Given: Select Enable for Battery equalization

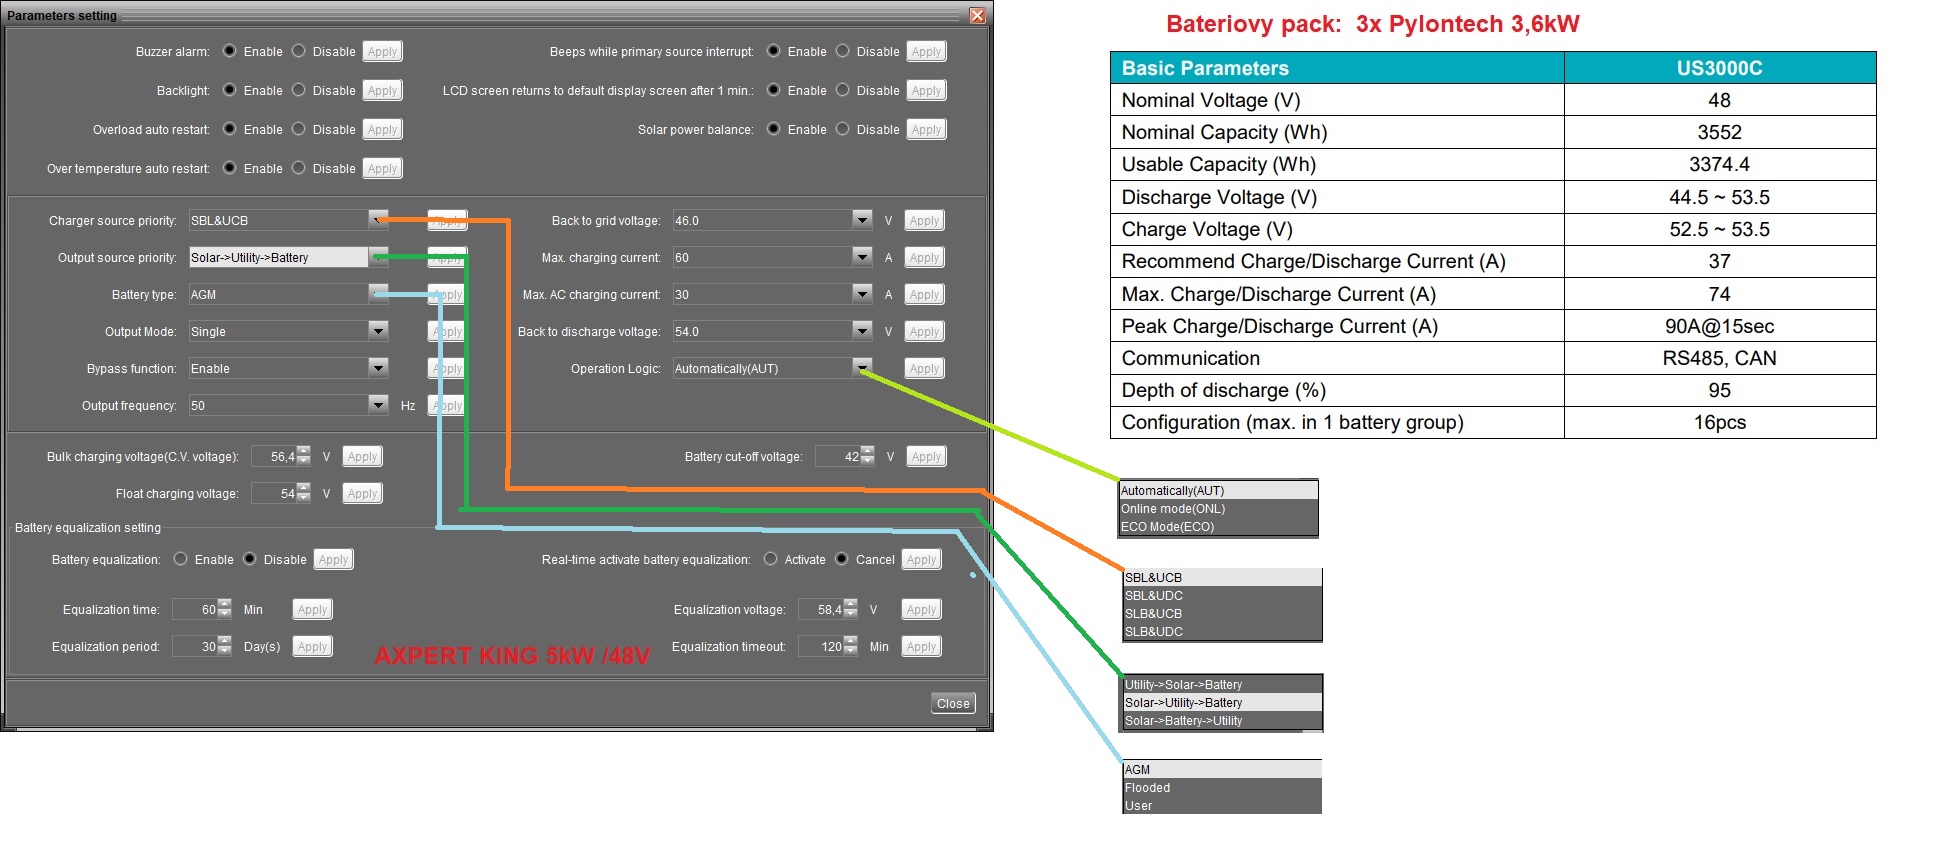Looking at the screenshot, I should [x=181, y=559].
